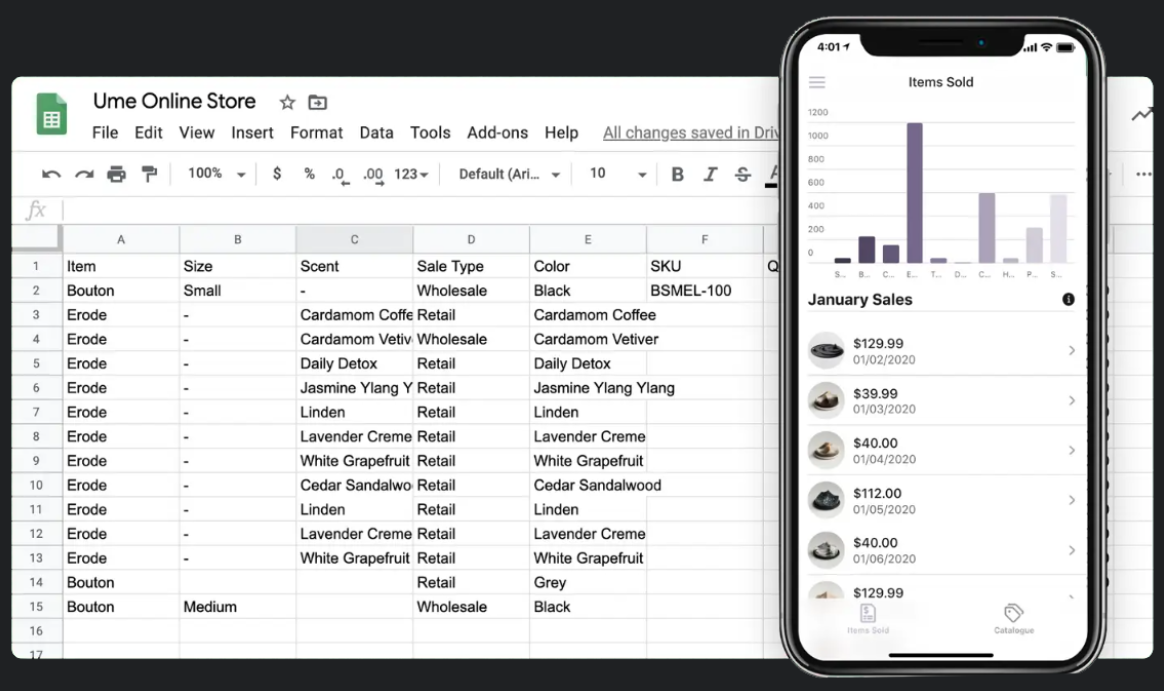Toggle italic formatting
The width and height of the screenshot is (1164, 691).
[x=710, y=174]
